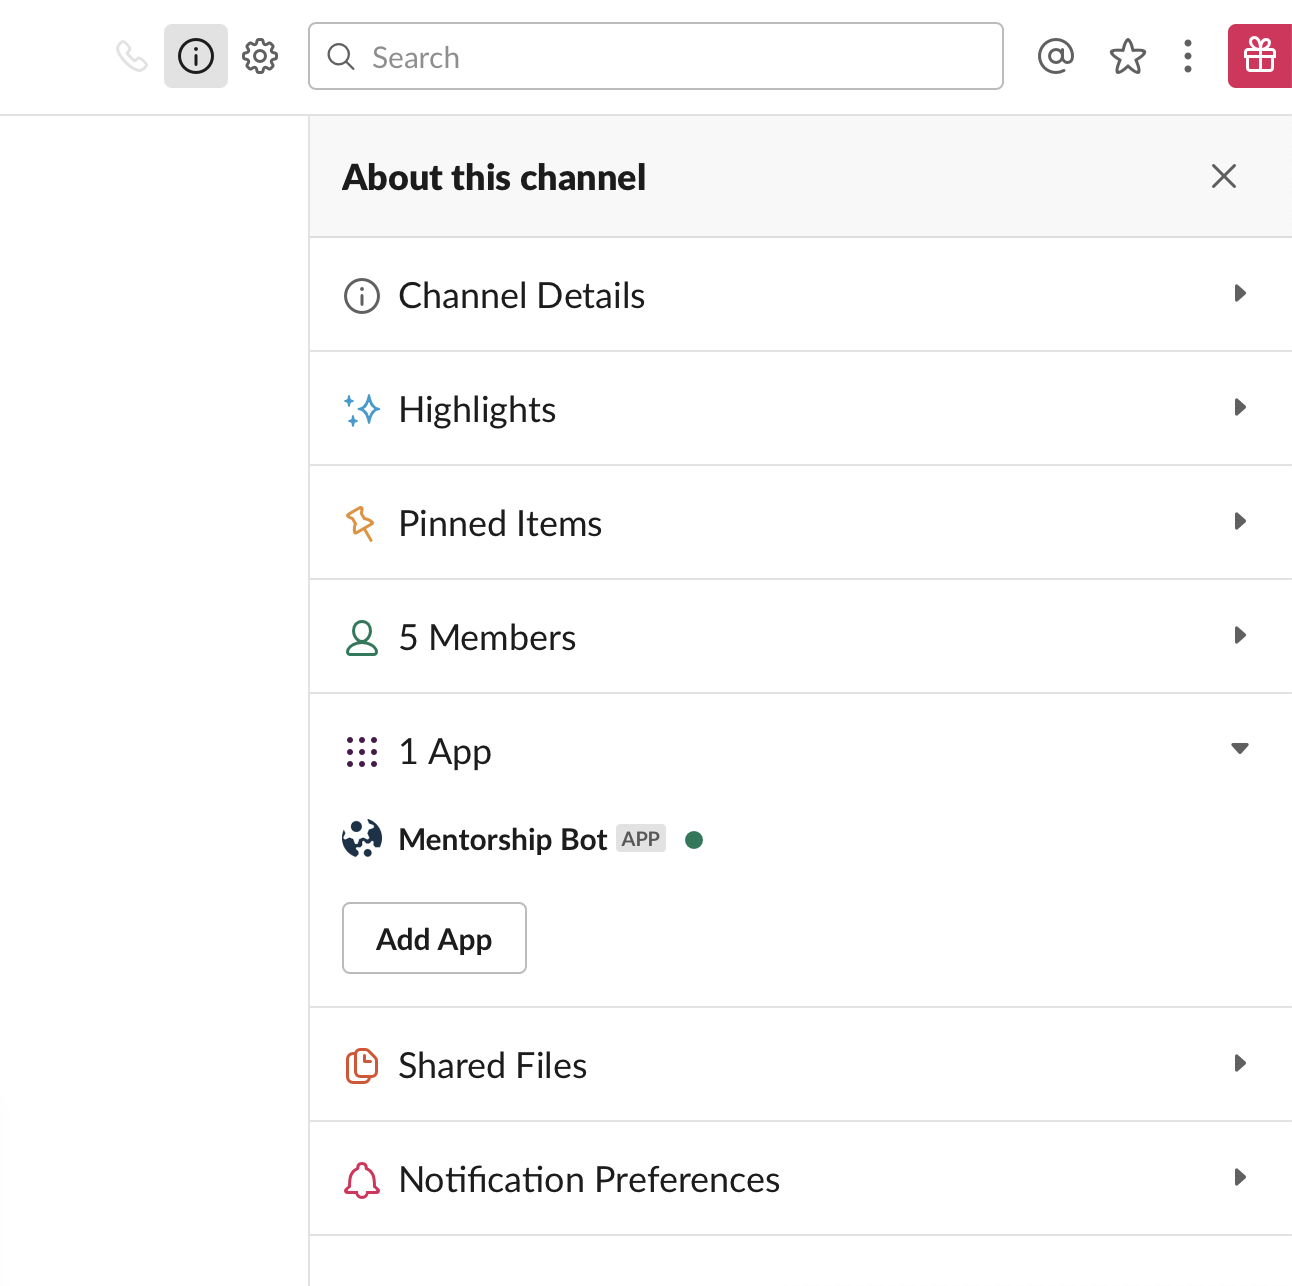
Task: Toggle the channel info panel icon
Action: [196, 56]
